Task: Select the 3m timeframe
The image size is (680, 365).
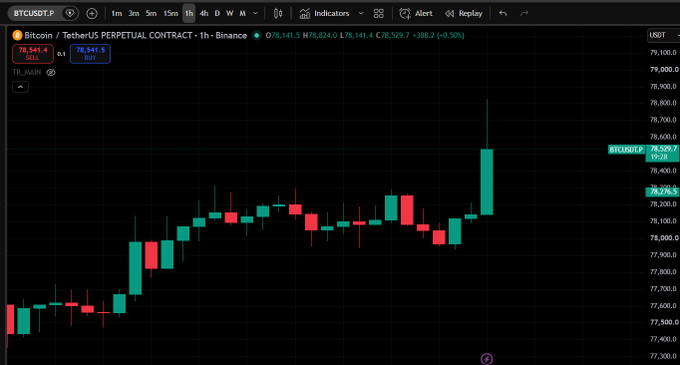Action: [134, 13]
